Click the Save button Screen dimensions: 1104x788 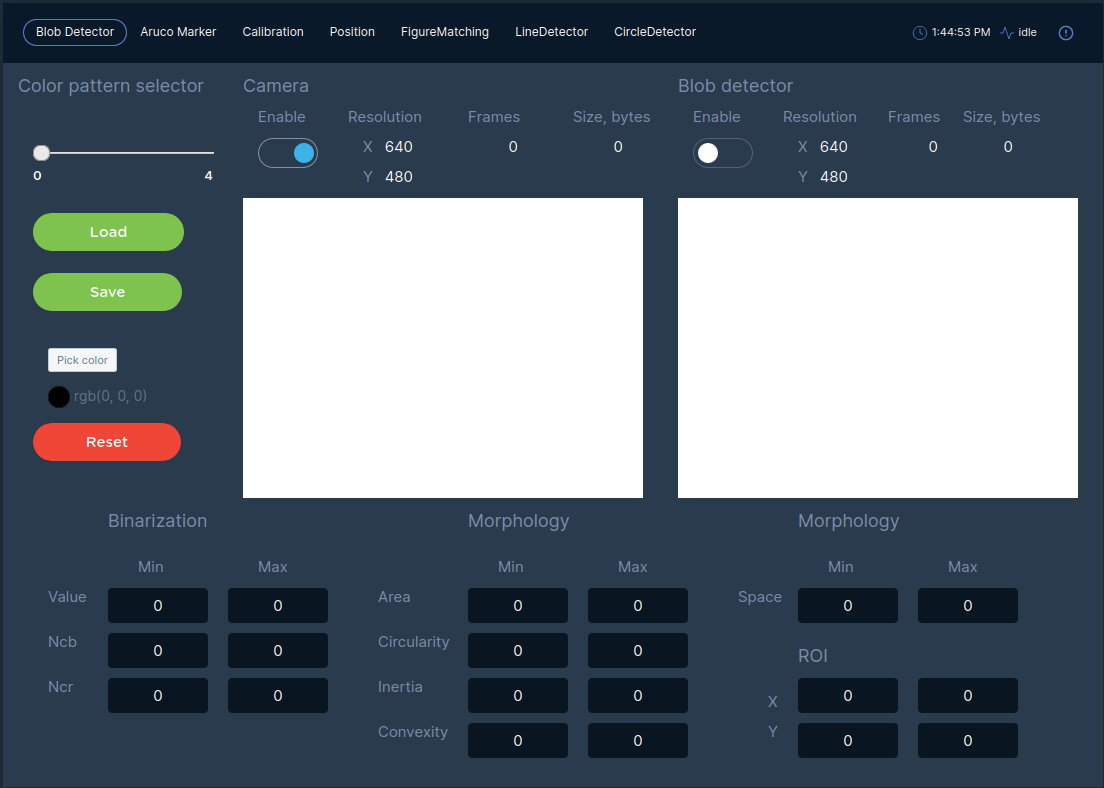coord(108,292)
